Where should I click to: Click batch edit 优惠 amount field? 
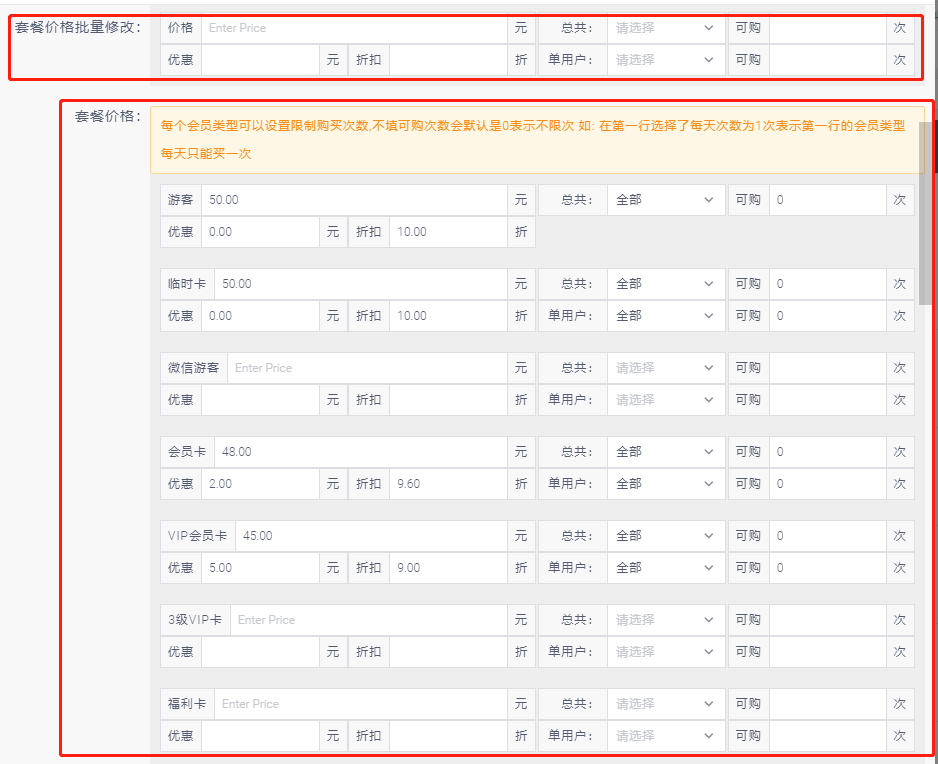click(260, 60)
